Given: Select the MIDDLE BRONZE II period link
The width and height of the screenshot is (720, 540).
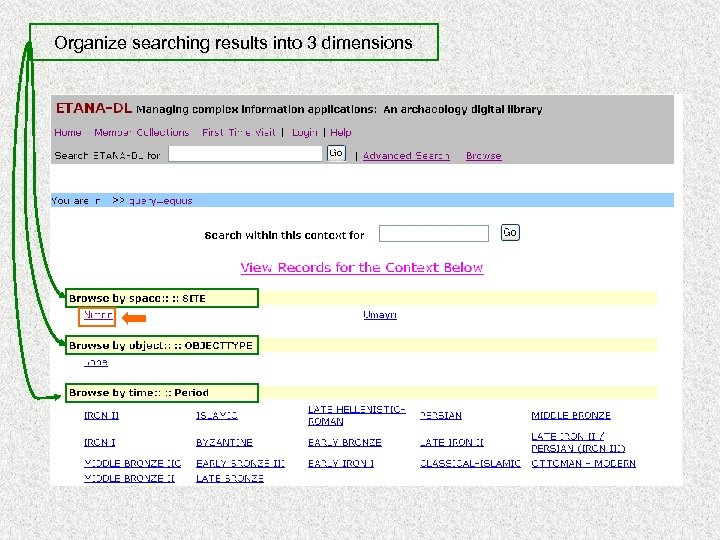Looking at the screenshot, I should point(129,478).
